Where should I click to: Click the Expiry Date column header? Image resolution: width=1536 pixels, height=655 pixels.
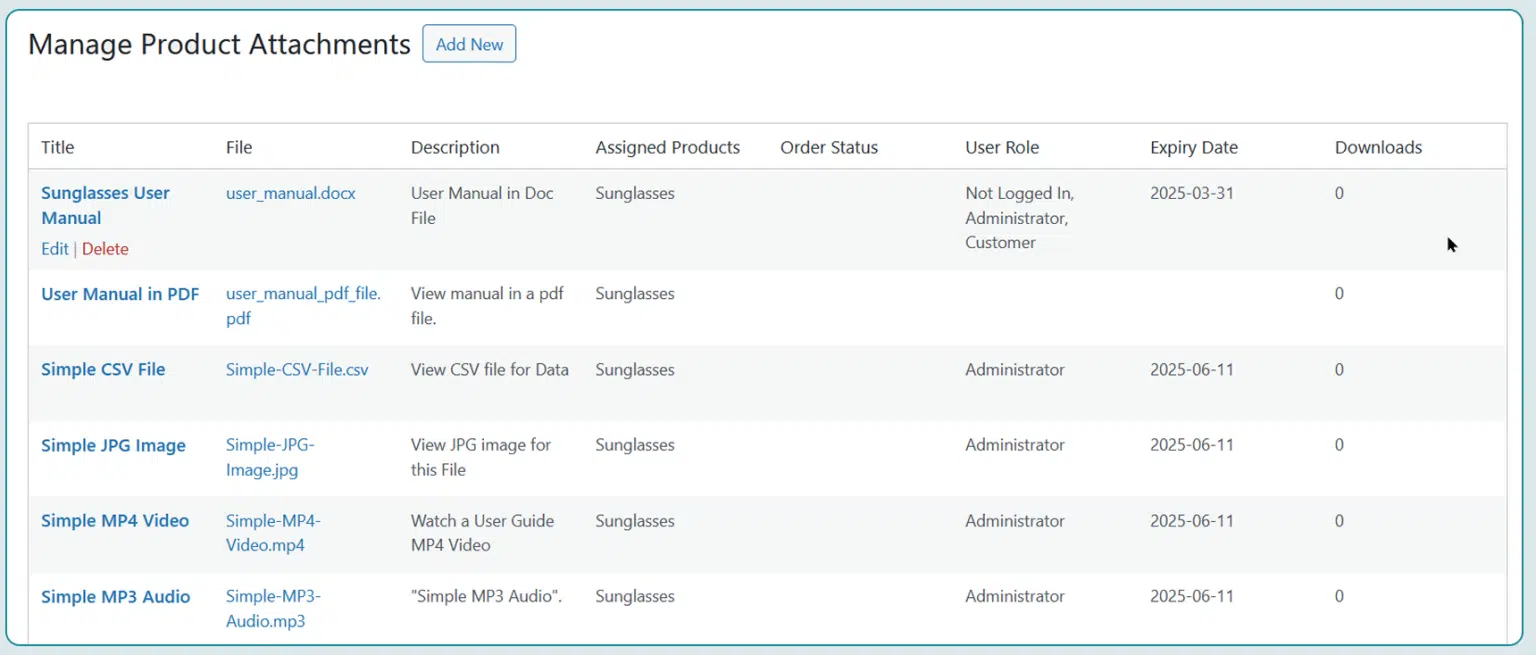[1193, 148]
